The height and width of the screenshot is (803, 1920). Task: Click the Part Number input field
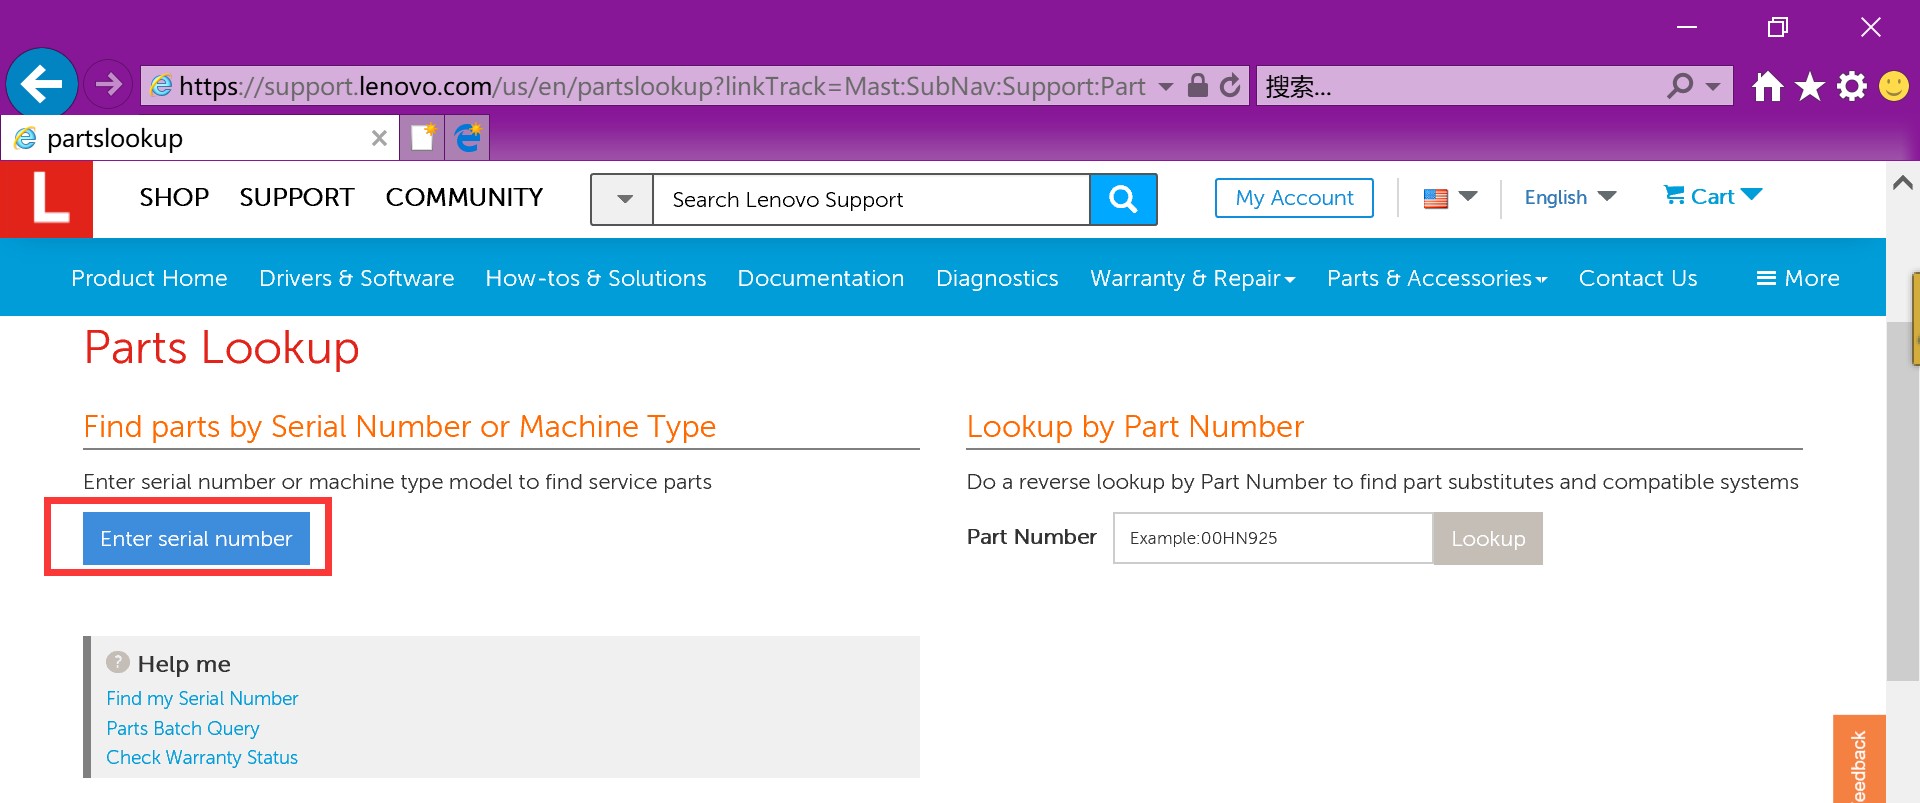[x=1273, y=538]
